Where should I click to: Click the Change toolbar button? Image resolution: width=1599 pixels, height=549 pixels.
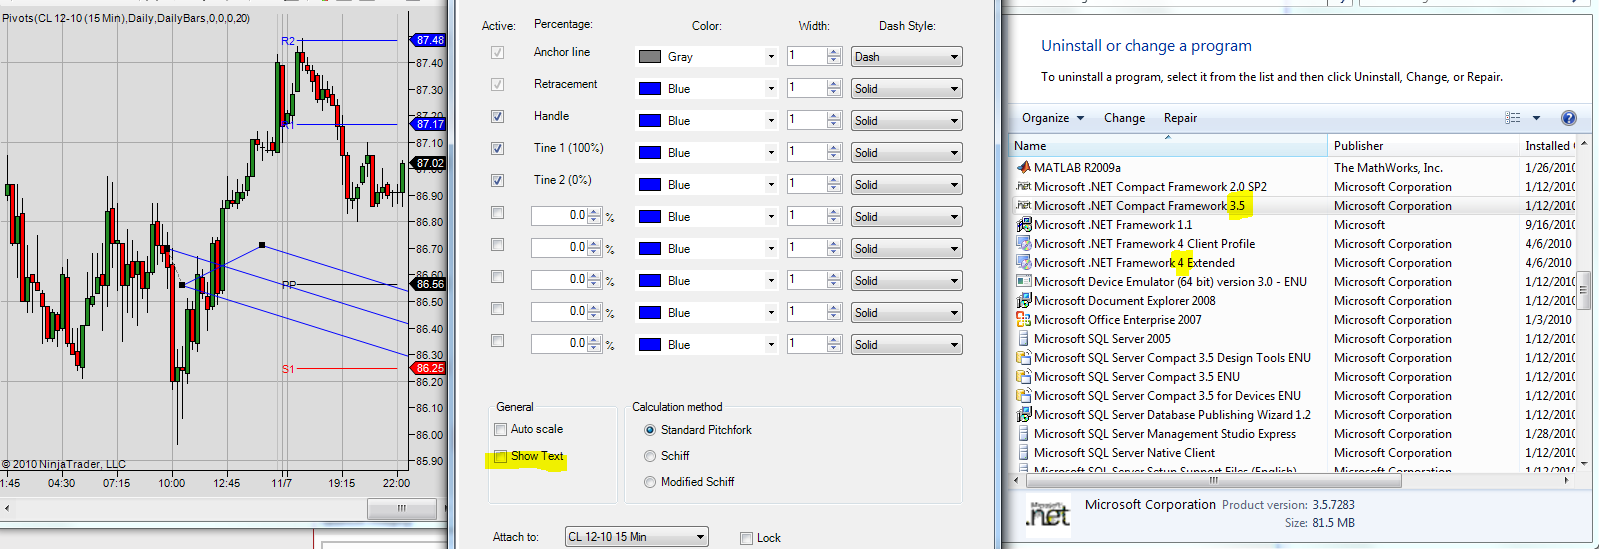(x=1124, y=118)
